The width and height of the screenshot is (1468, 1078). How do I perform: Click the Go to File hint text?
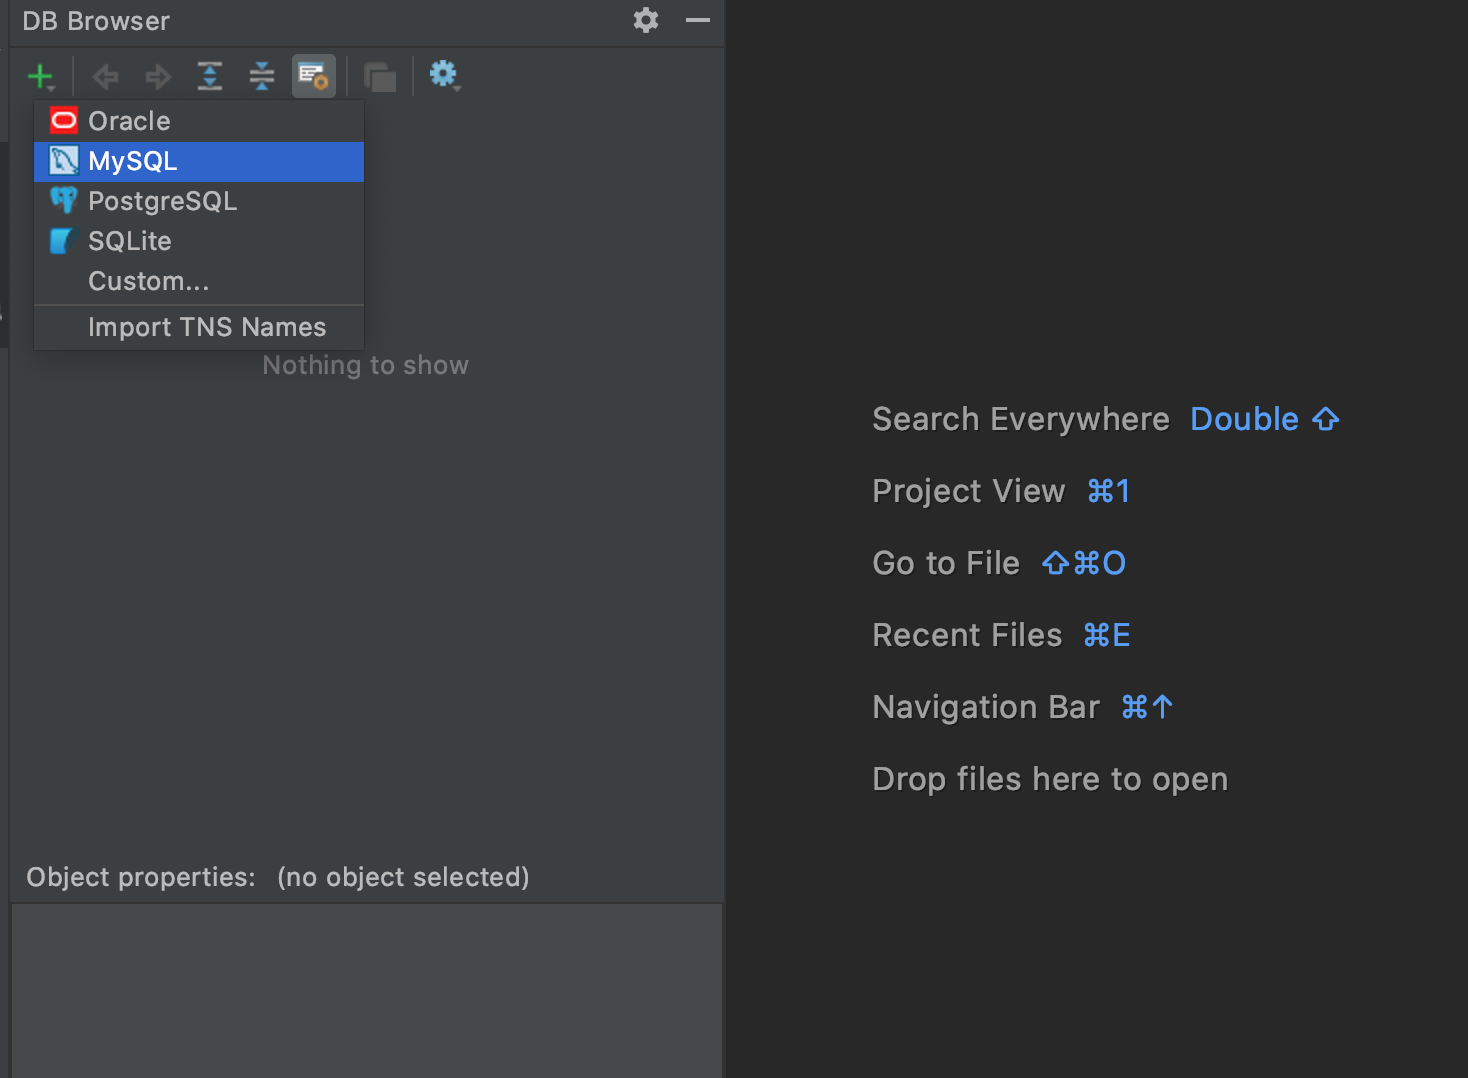[x=946, y=563]
